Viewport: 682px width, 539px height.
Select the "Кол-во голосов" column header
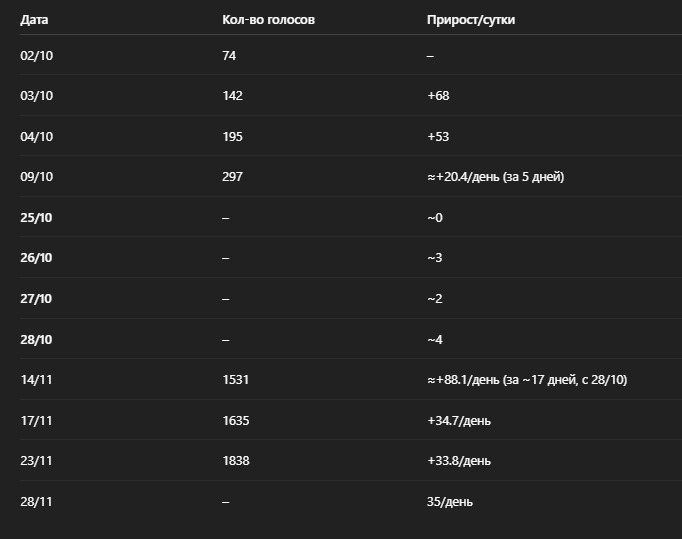tap(268, 20)
